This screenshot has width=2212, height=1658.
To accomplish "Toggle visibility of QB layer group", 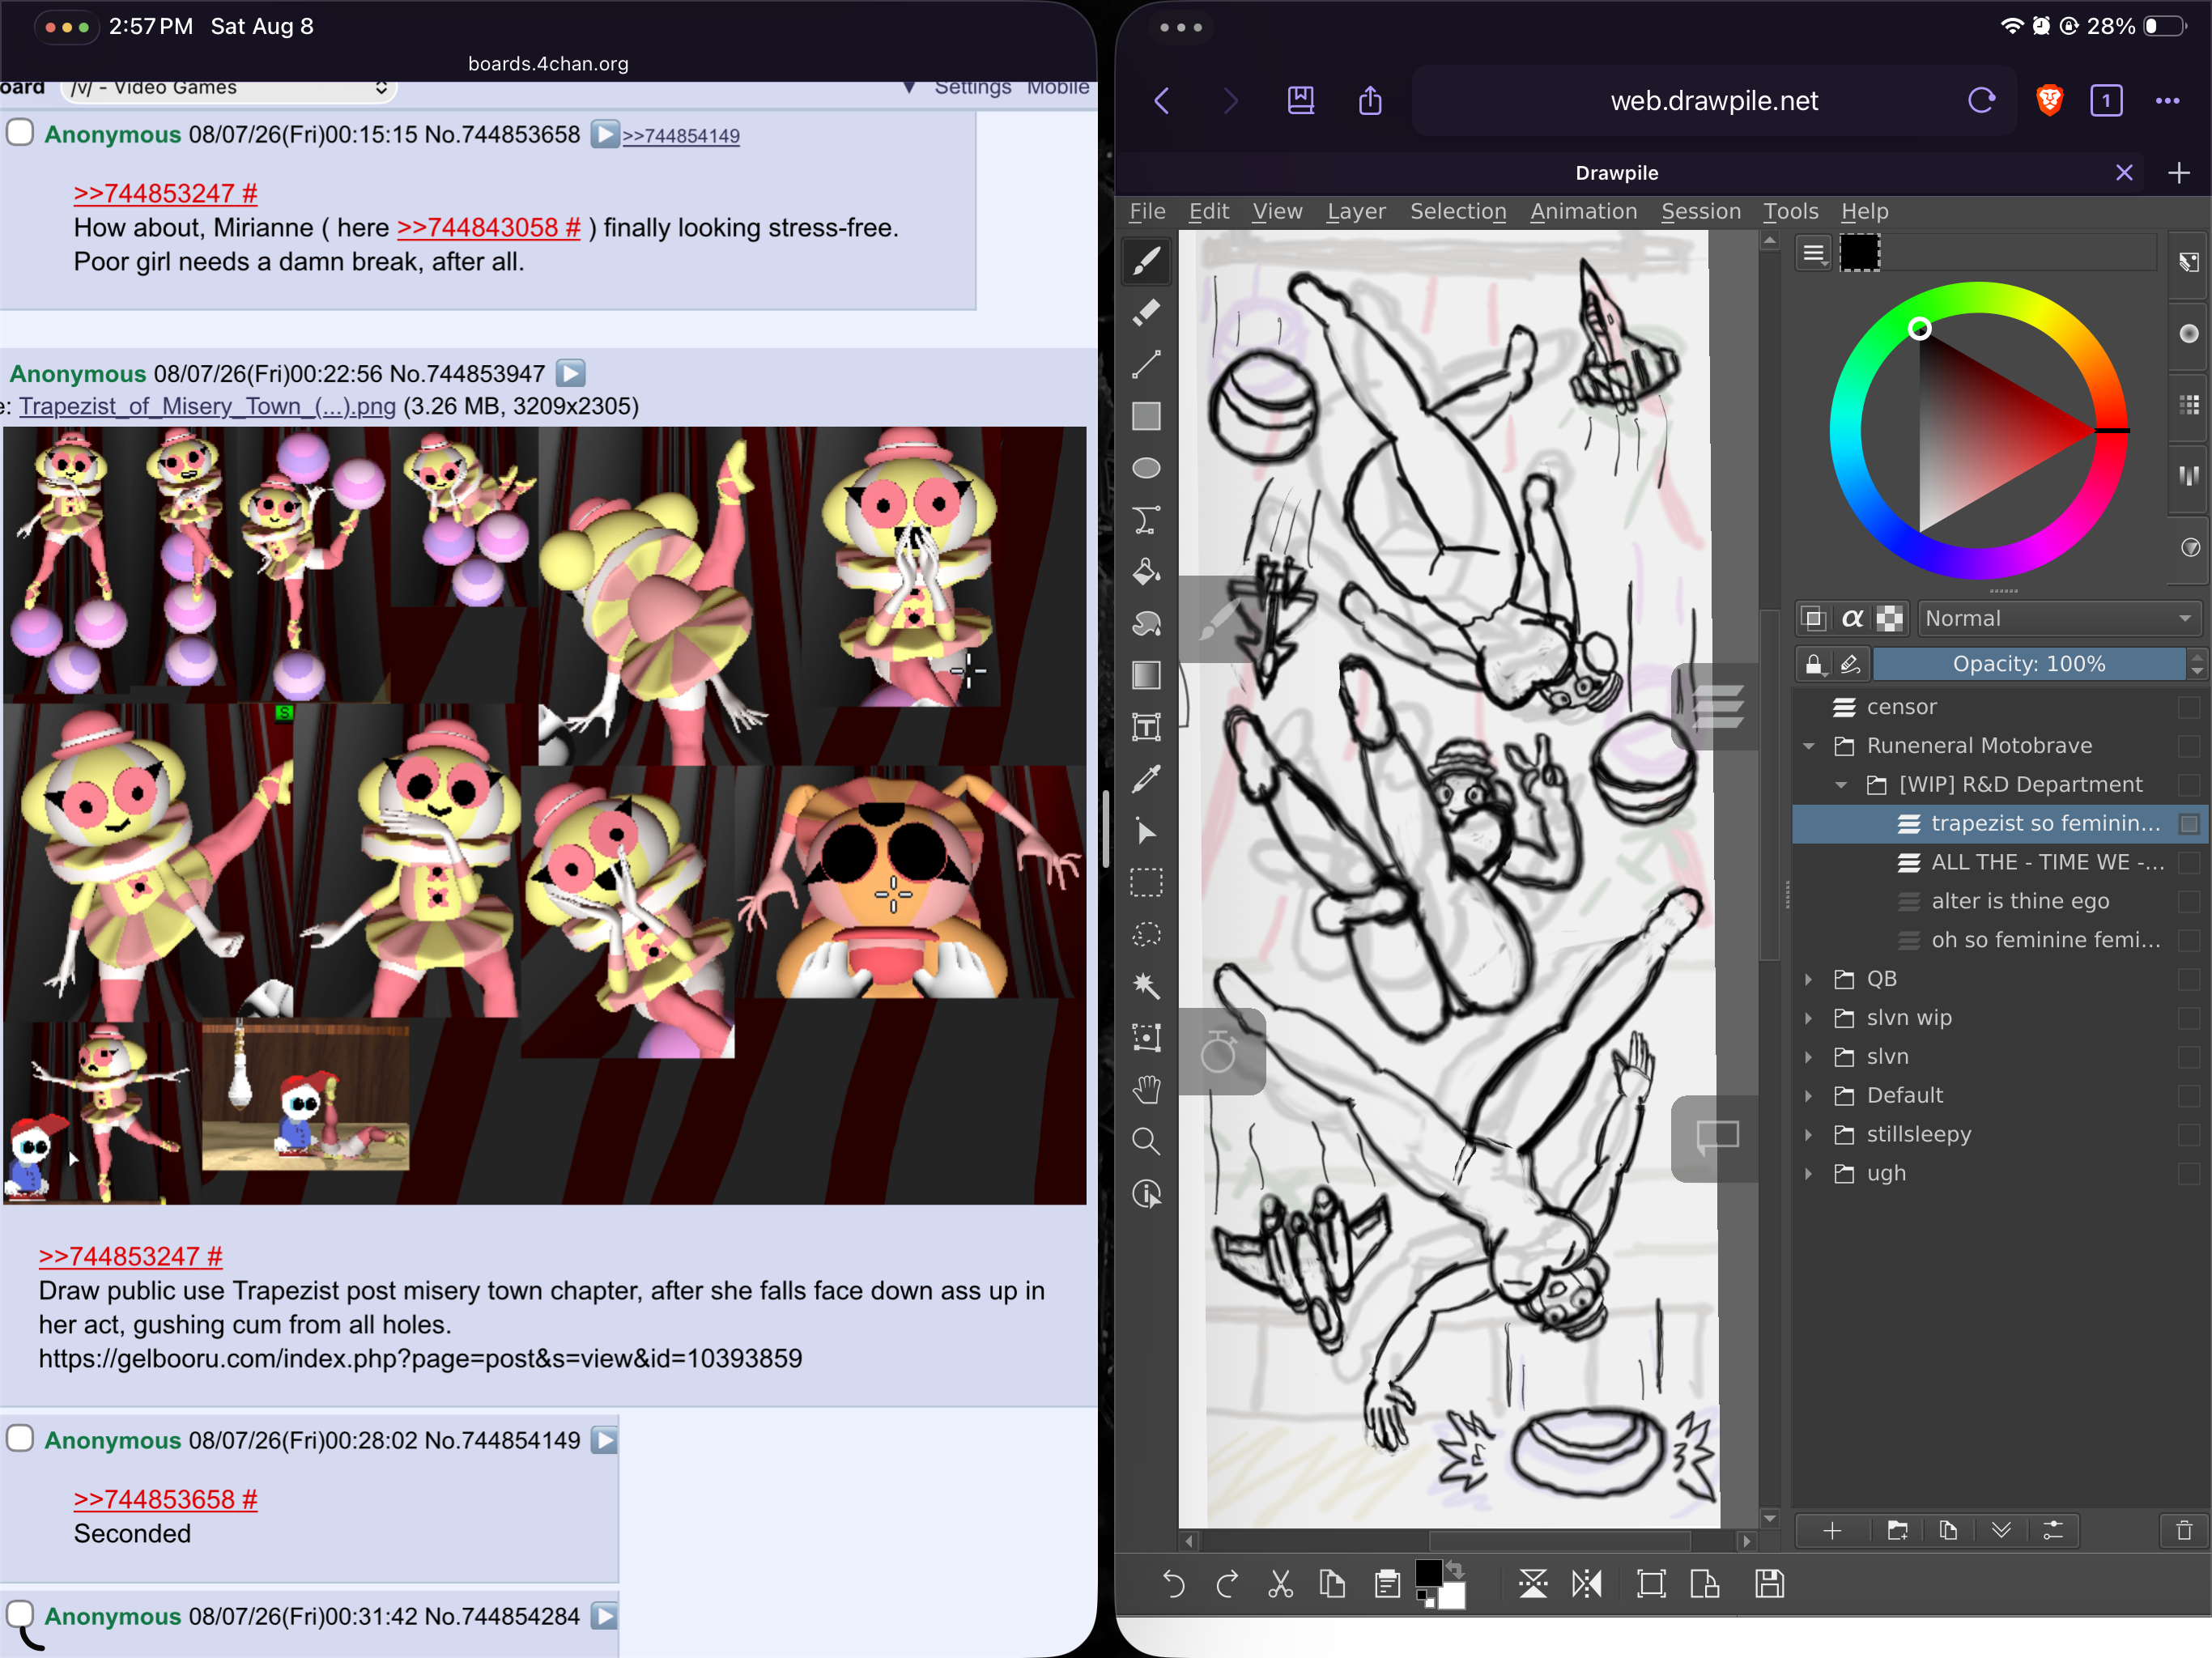I will (x=2189, y=979).
